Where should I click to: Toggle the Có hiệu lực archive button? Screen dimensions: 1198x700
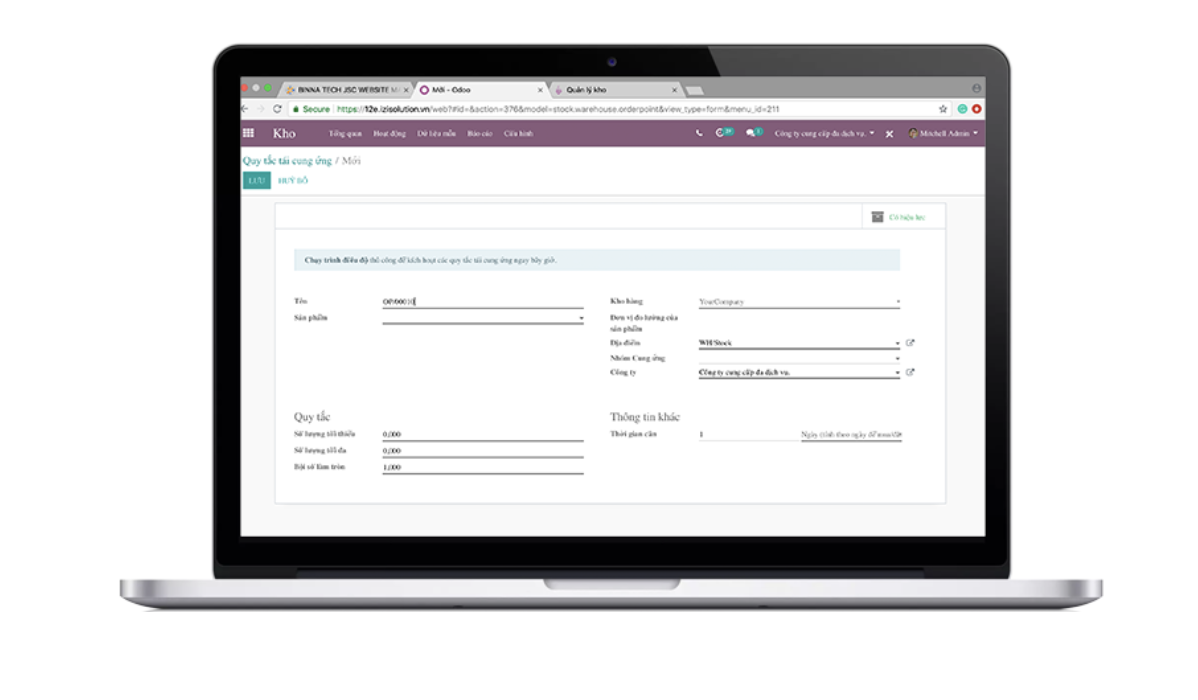[899, 217]
